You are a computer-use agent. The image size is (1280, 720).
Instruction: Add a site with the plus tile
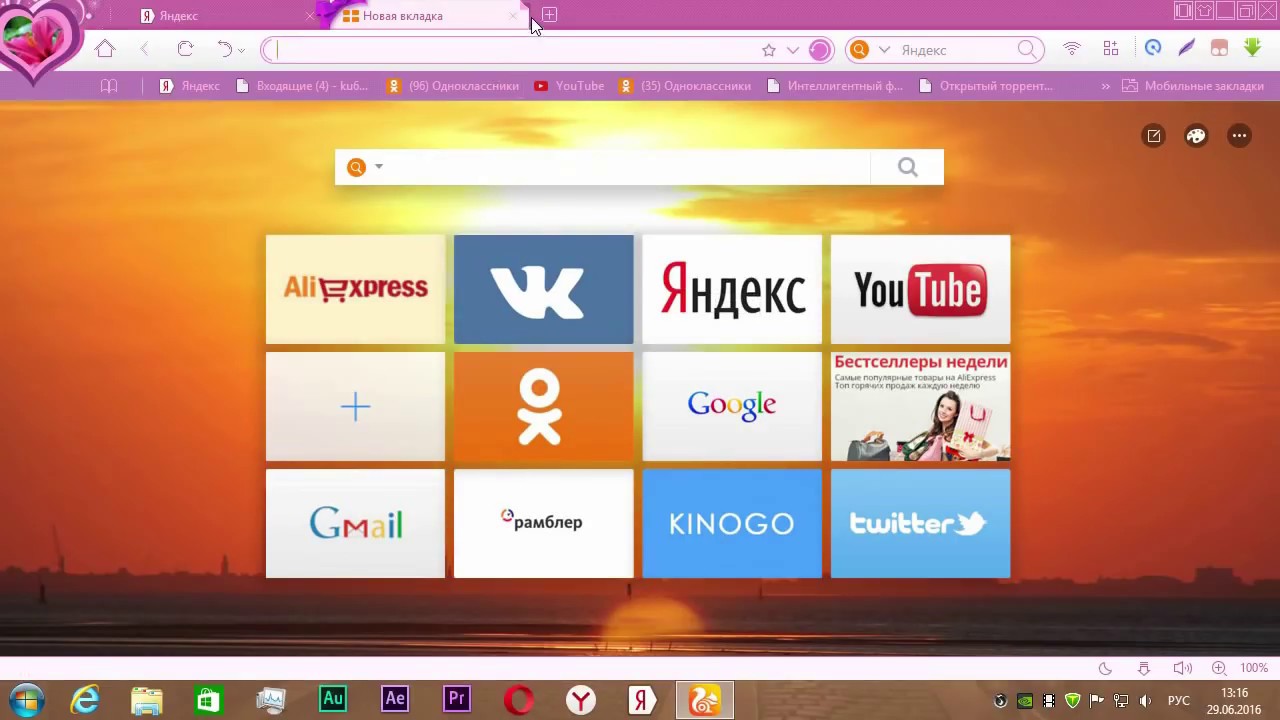click(355, 406)
